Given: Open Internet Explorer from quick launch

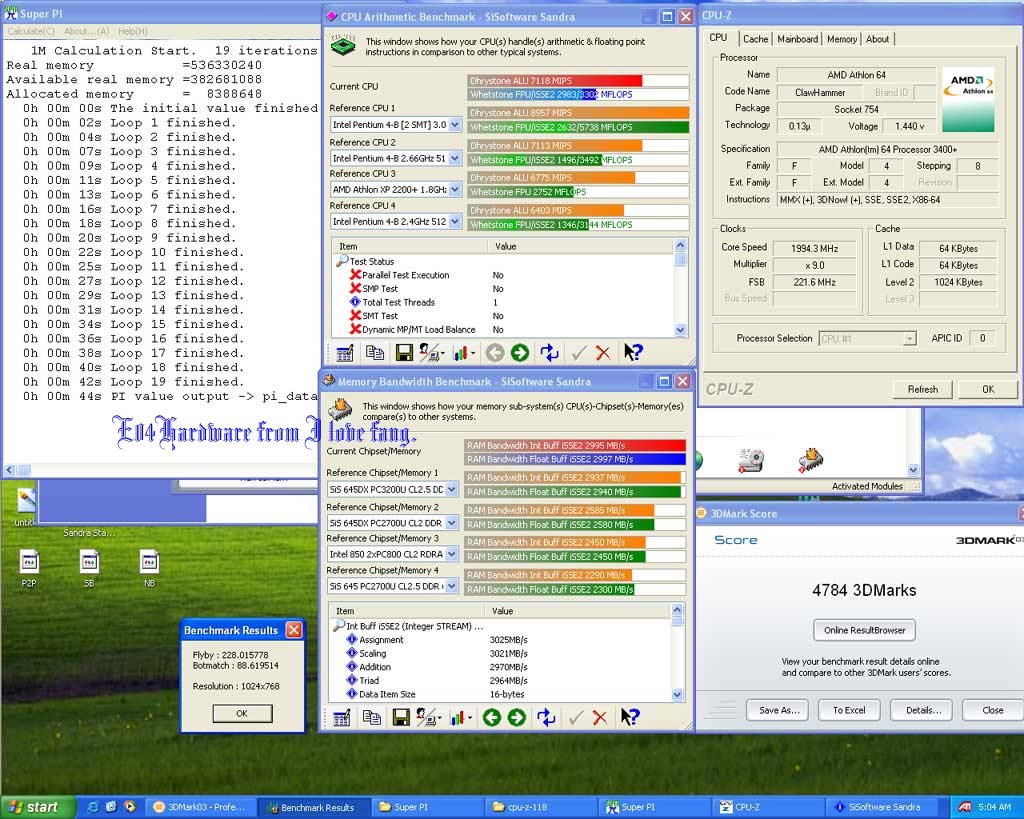Looking at the screenshot, I should click(x=92, y=807).
